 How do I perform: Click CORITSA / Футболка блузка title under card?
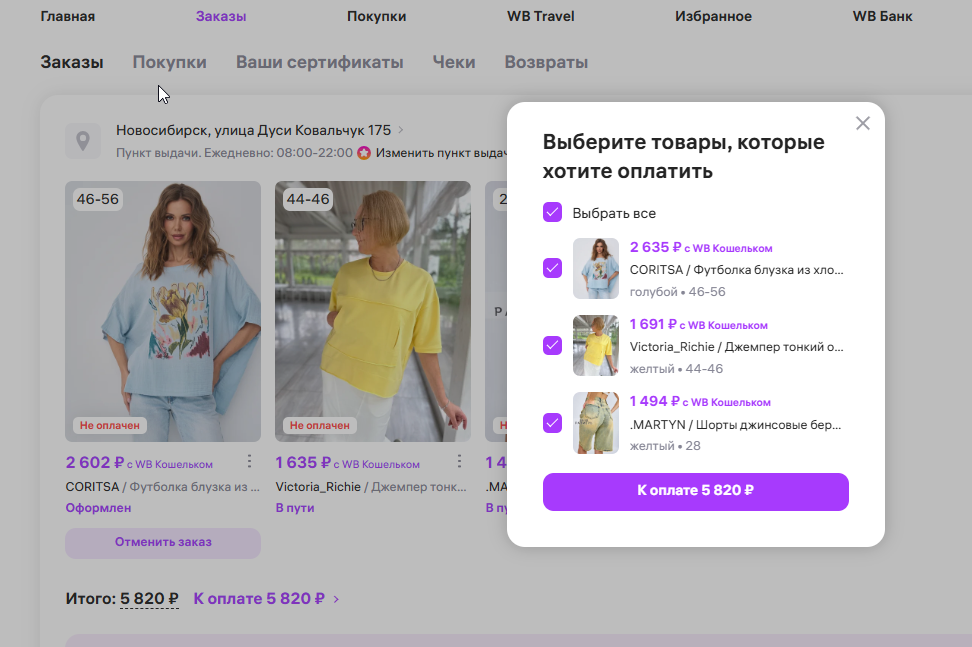(162, 487)
